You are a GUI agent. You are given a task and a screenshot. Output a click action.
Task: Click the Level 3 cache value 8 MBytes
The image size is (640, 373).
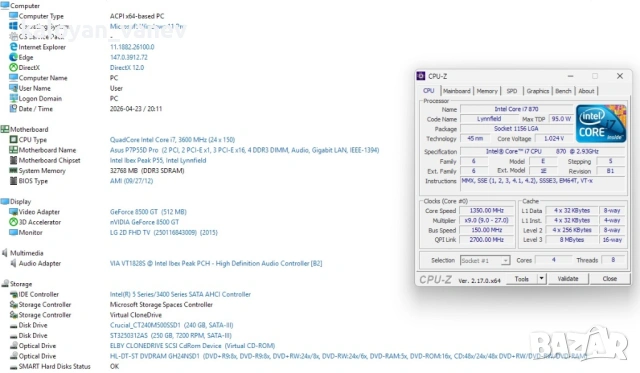tap(572, 240)
